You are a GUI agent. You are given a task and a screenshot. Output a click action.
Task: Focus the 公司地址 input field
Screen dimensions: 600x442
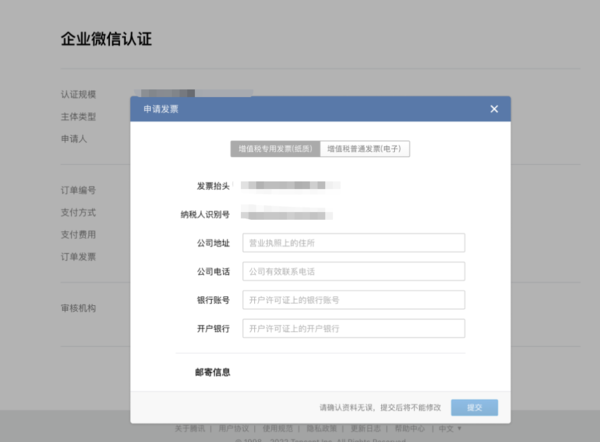tap(354, 243)
